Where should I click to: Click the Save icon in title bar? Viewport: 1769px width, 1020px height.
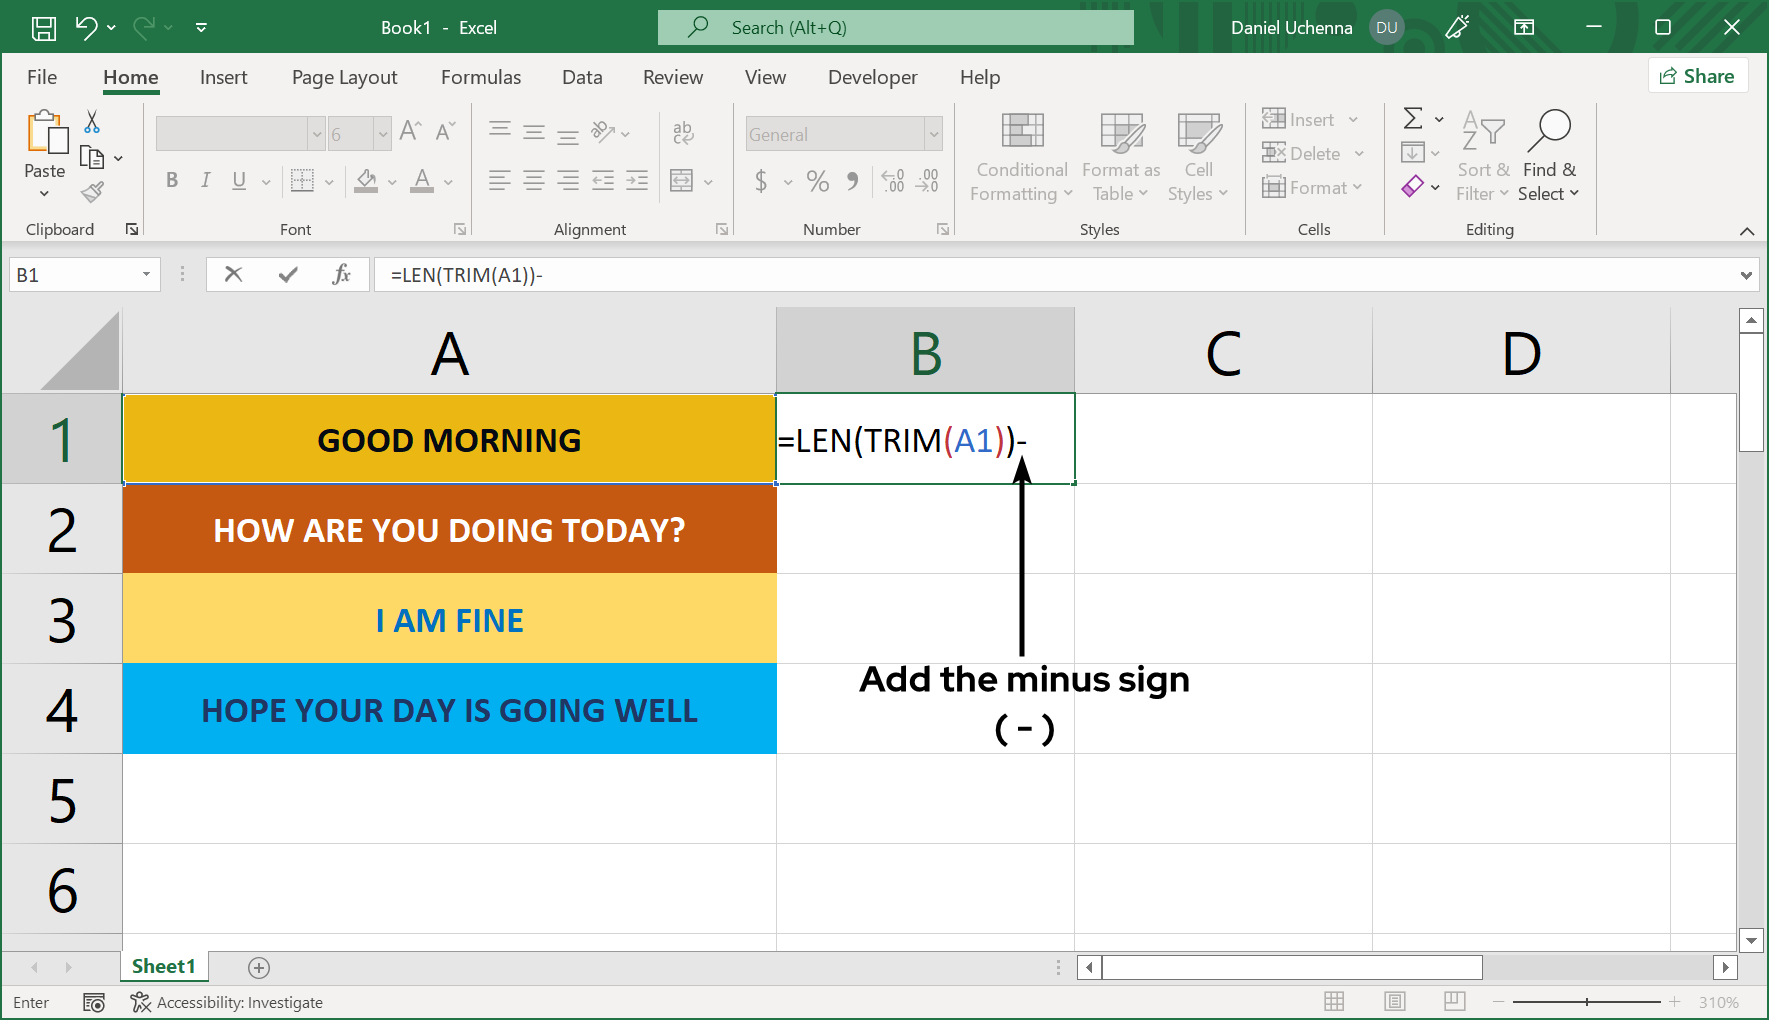click(x=44, y=28)
